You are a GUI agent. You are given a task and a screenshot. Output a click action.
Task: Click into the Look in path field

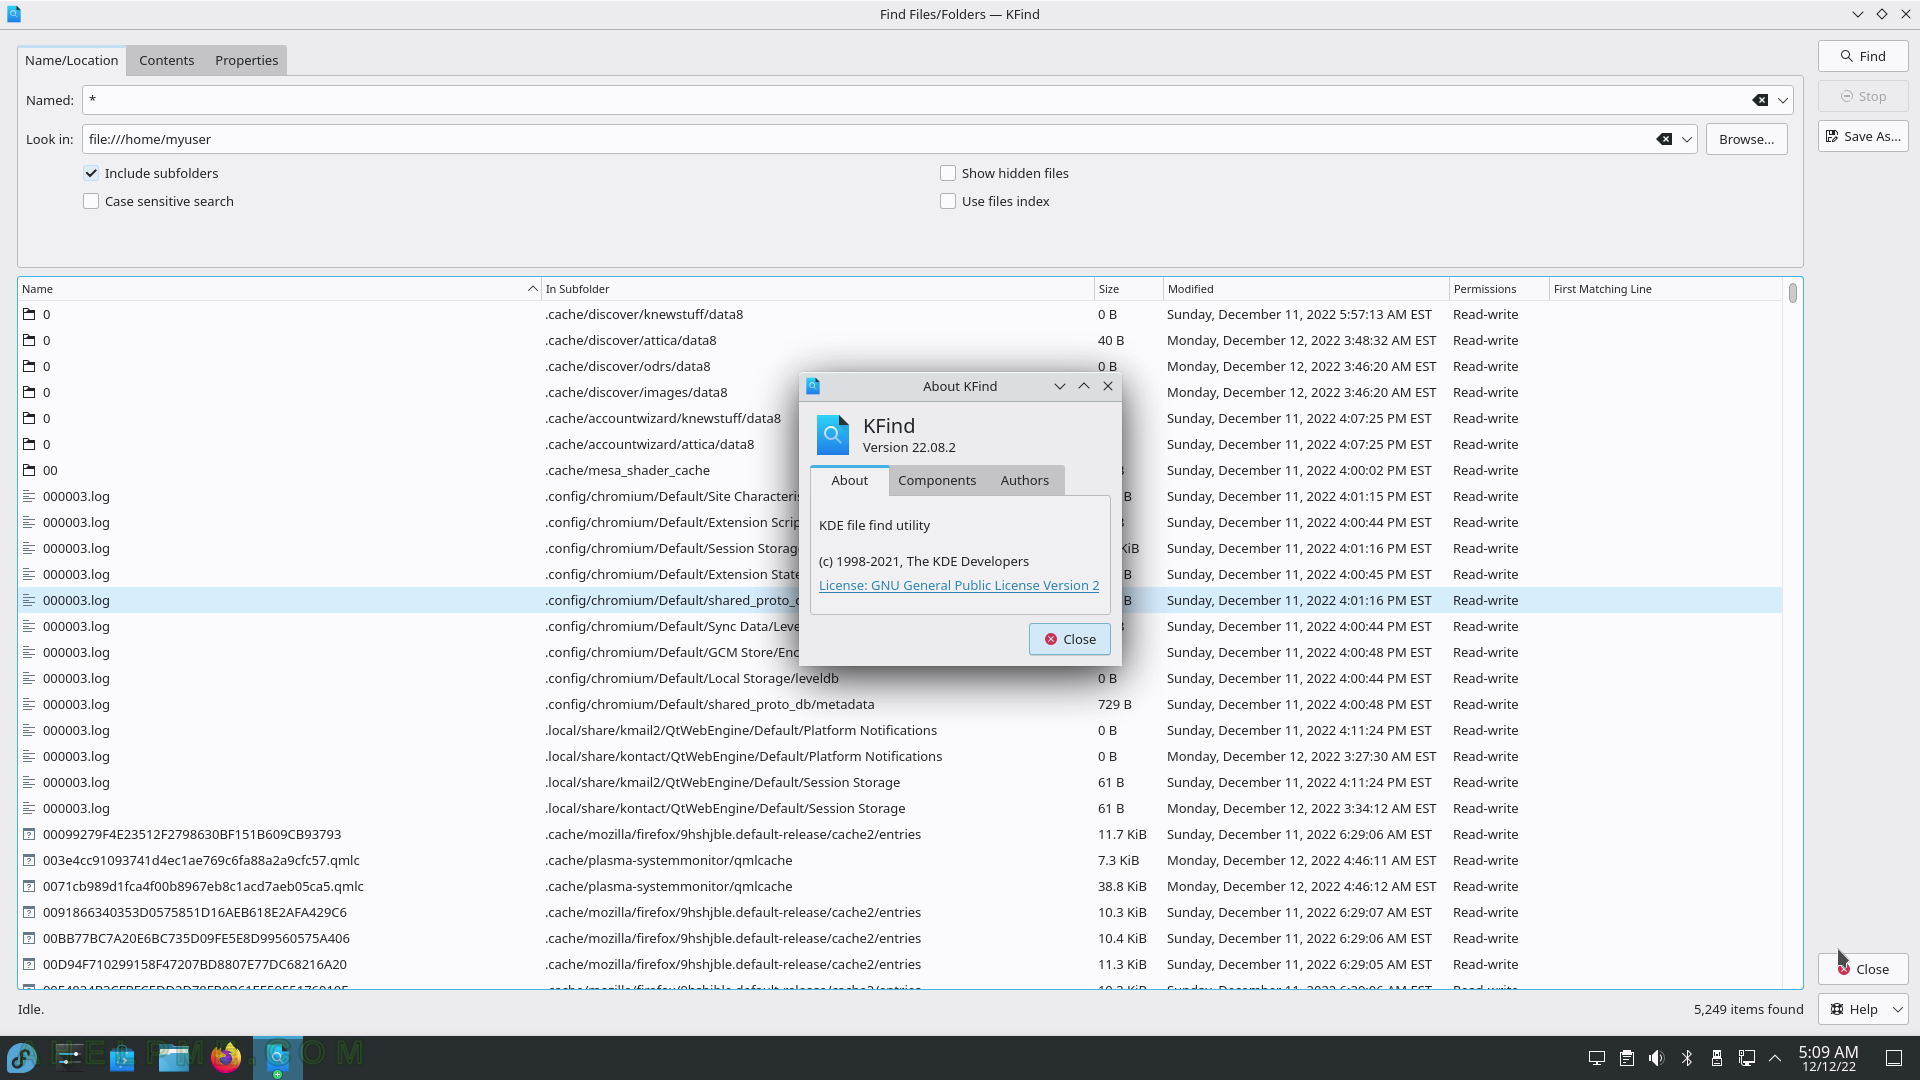pos(867,139)
